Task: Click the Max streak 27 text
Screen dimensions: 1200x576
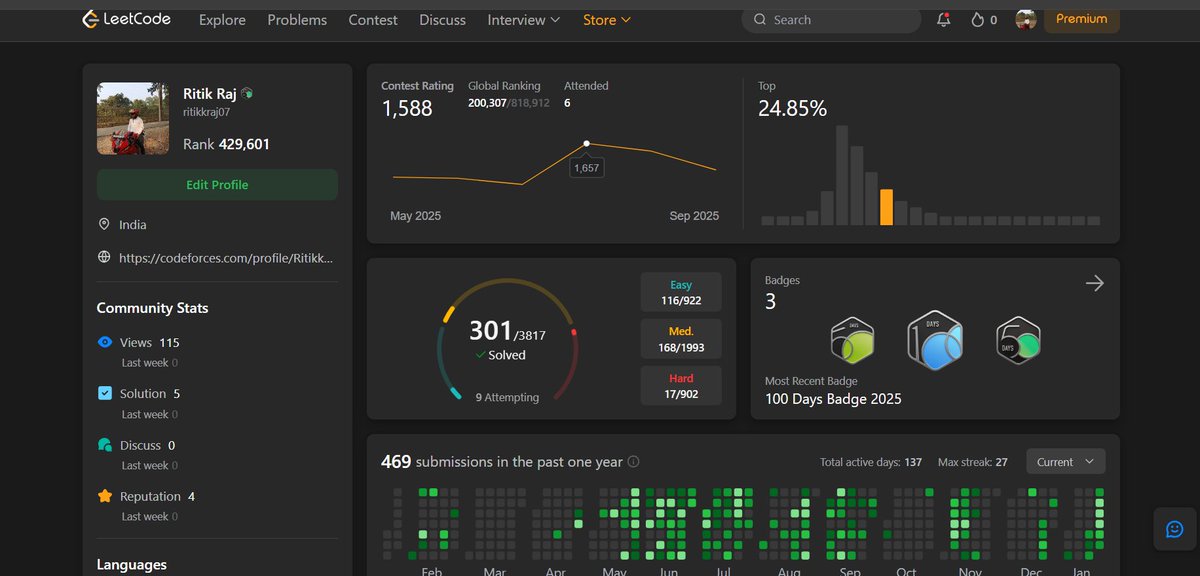Action: 972,462
